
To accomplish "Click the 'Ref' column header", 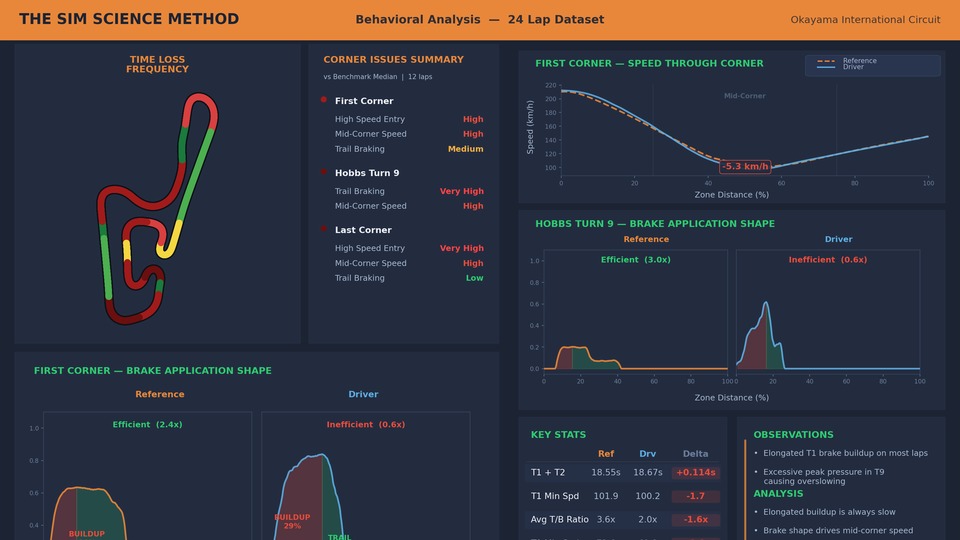I will click(606, 454).
